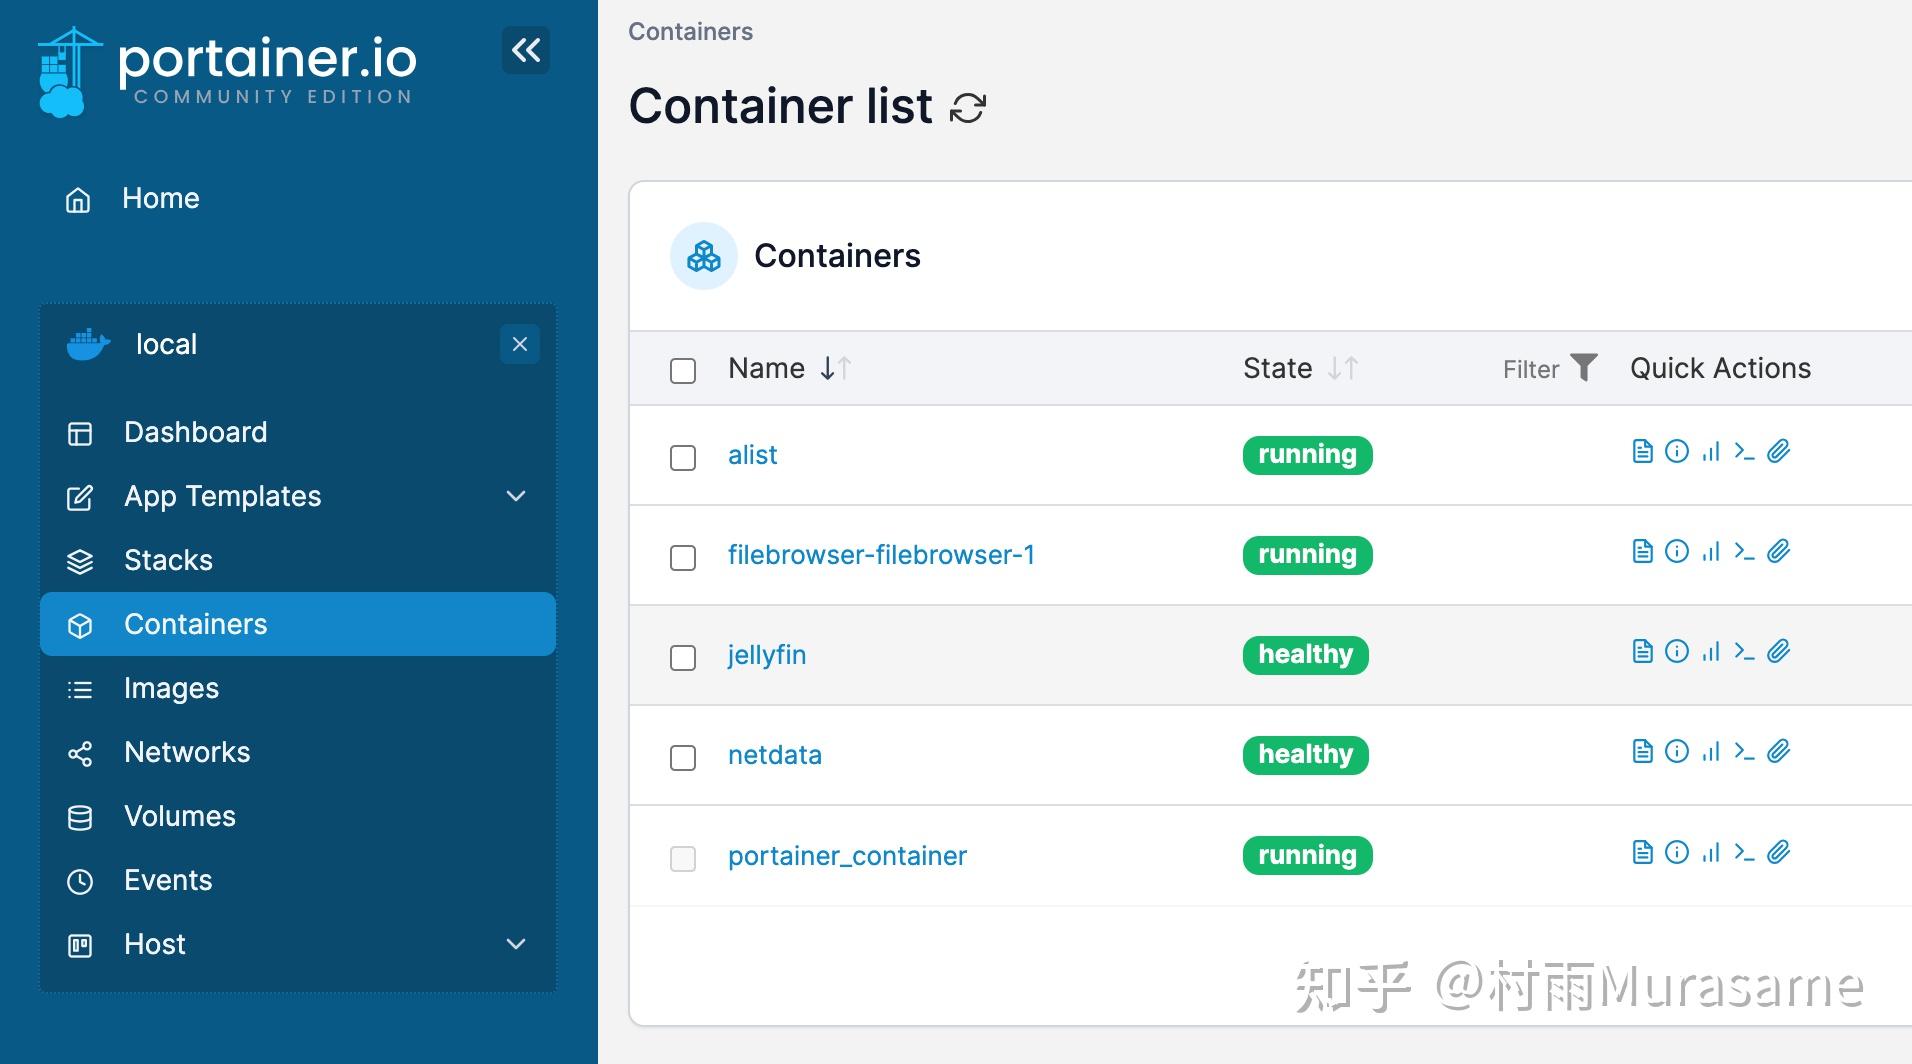Toggle the select-all containers checkbox
1912x1064 pixels.
click(683, 371)
